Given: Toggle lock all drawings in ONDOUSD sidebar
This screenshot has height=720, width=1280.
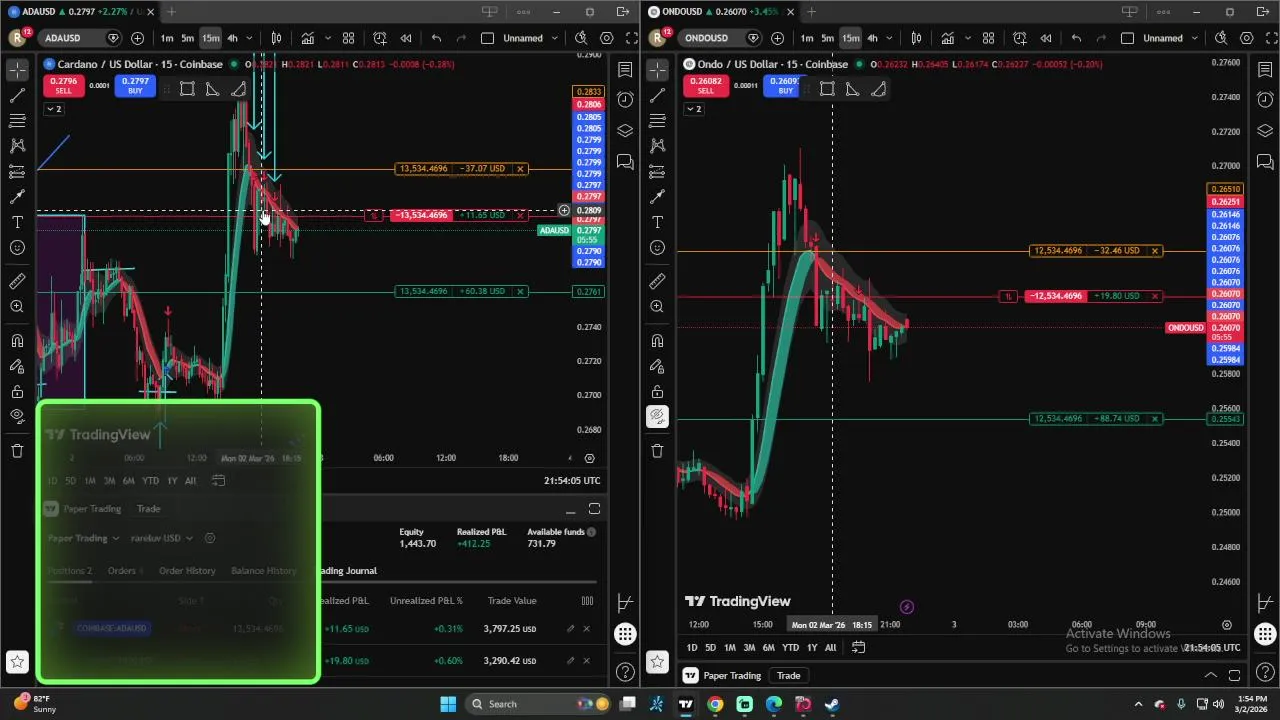Looking at the screenshot, I should coord(657,392).
